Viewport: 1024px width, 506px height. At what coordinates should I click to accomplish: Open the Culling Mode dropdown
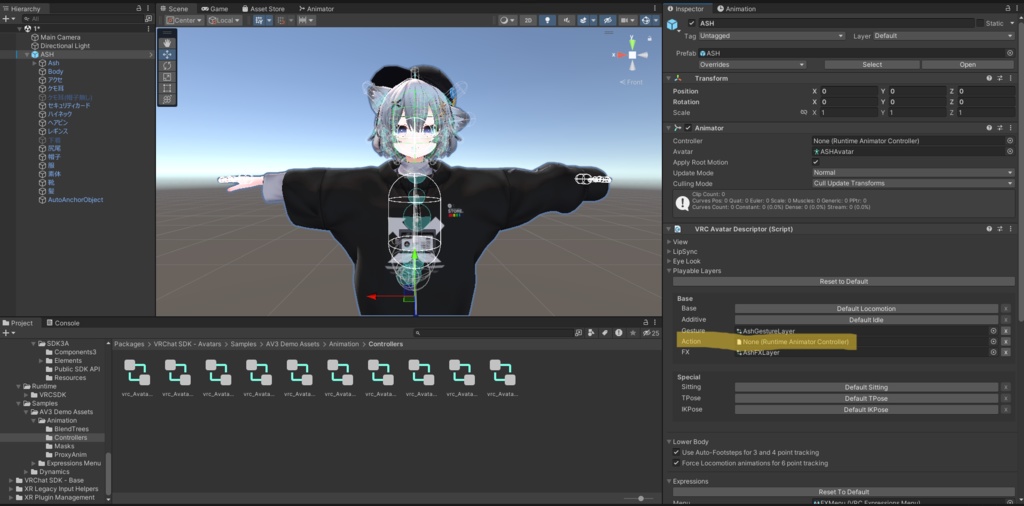pos(913,183)
